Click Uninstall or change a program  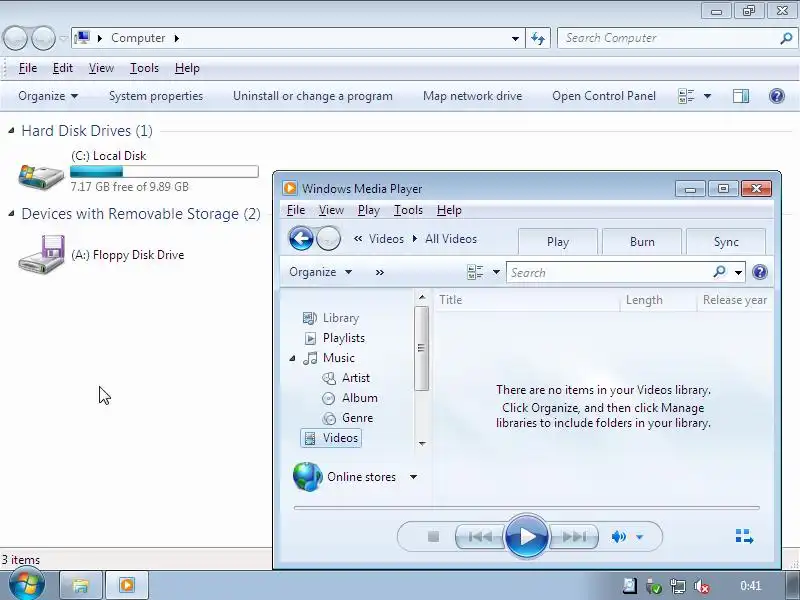(313, 96)
